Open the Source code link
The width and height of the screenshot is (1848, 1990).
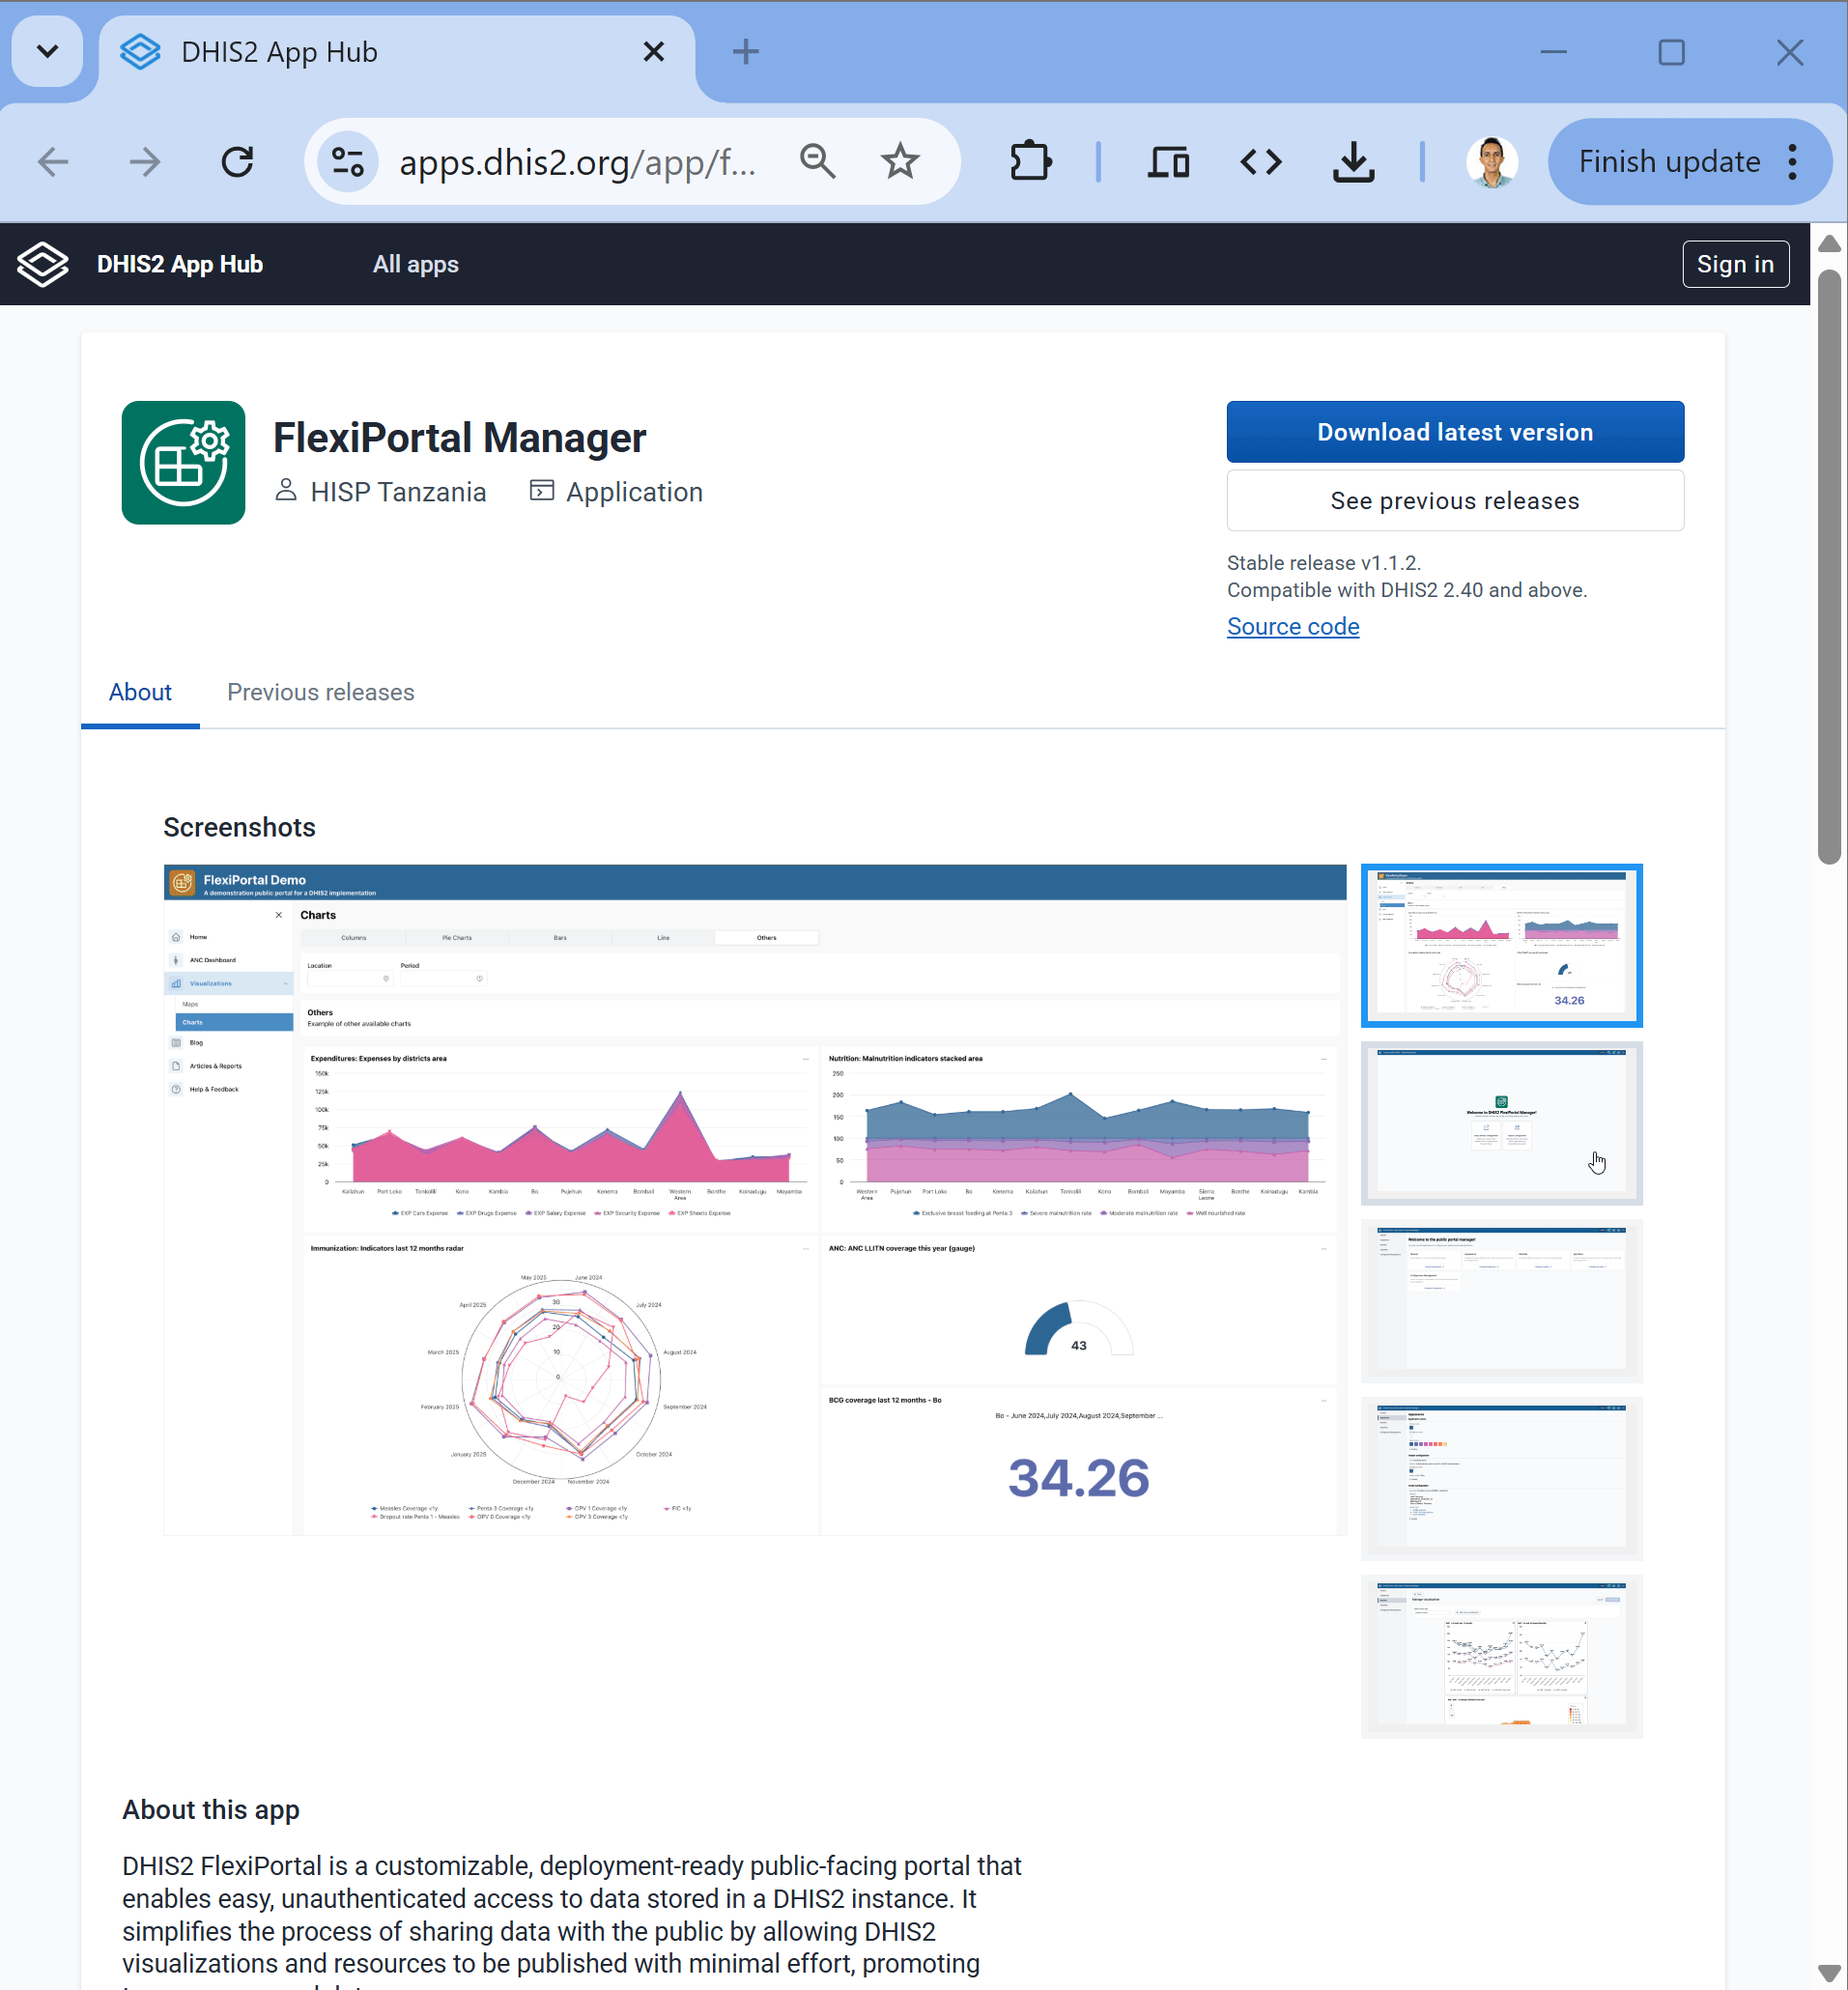coord(1292,627)
